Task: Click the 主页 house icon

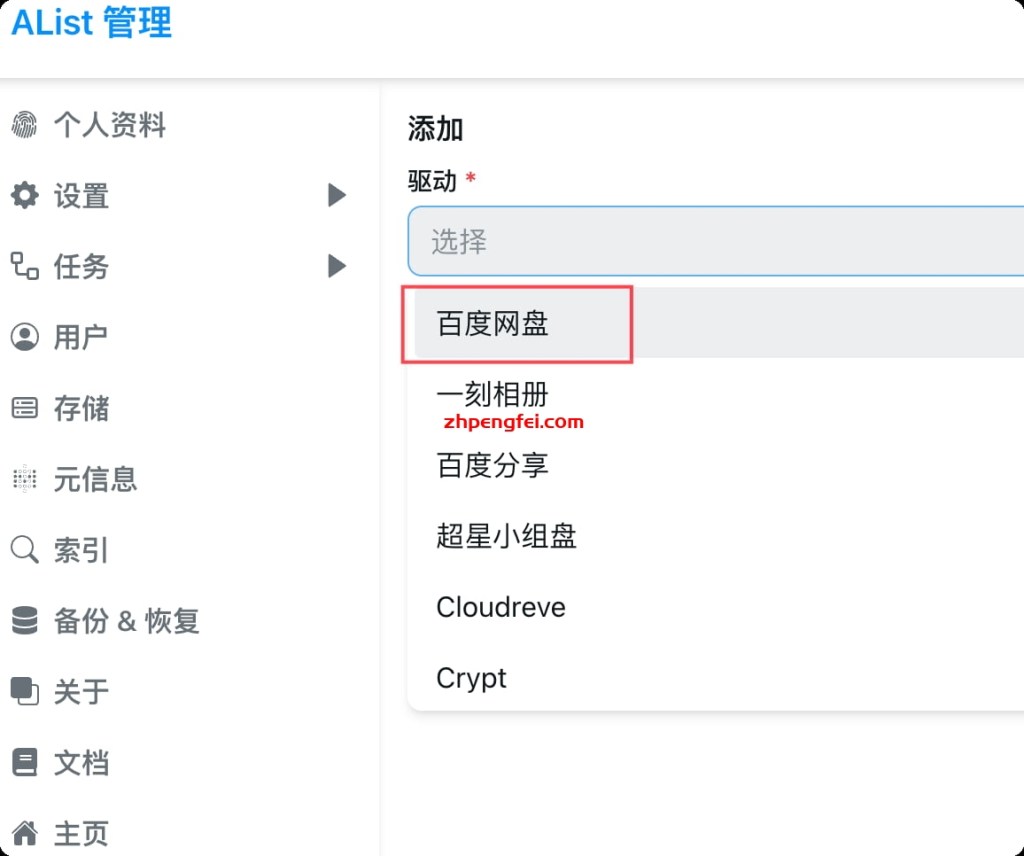Action: [24, 832]
